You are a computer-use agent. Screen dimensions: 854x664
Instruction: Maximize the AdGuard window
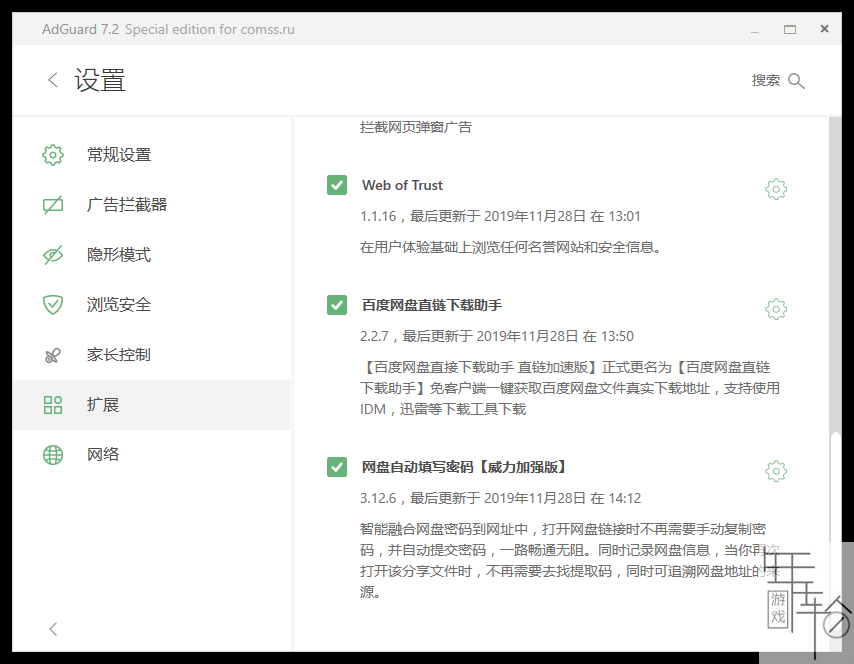coord(790,29)
